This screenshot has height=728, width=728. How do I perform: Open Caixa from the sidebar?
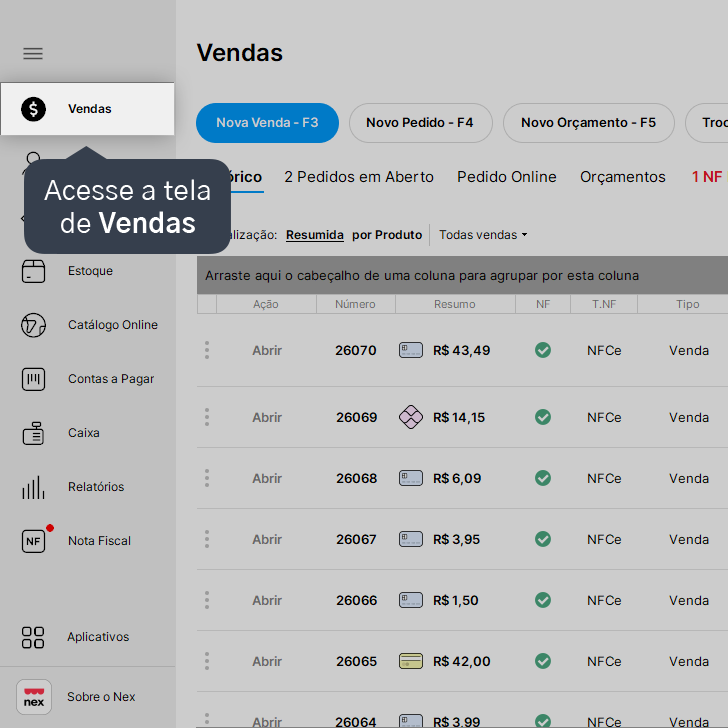(x=84, y=433)
